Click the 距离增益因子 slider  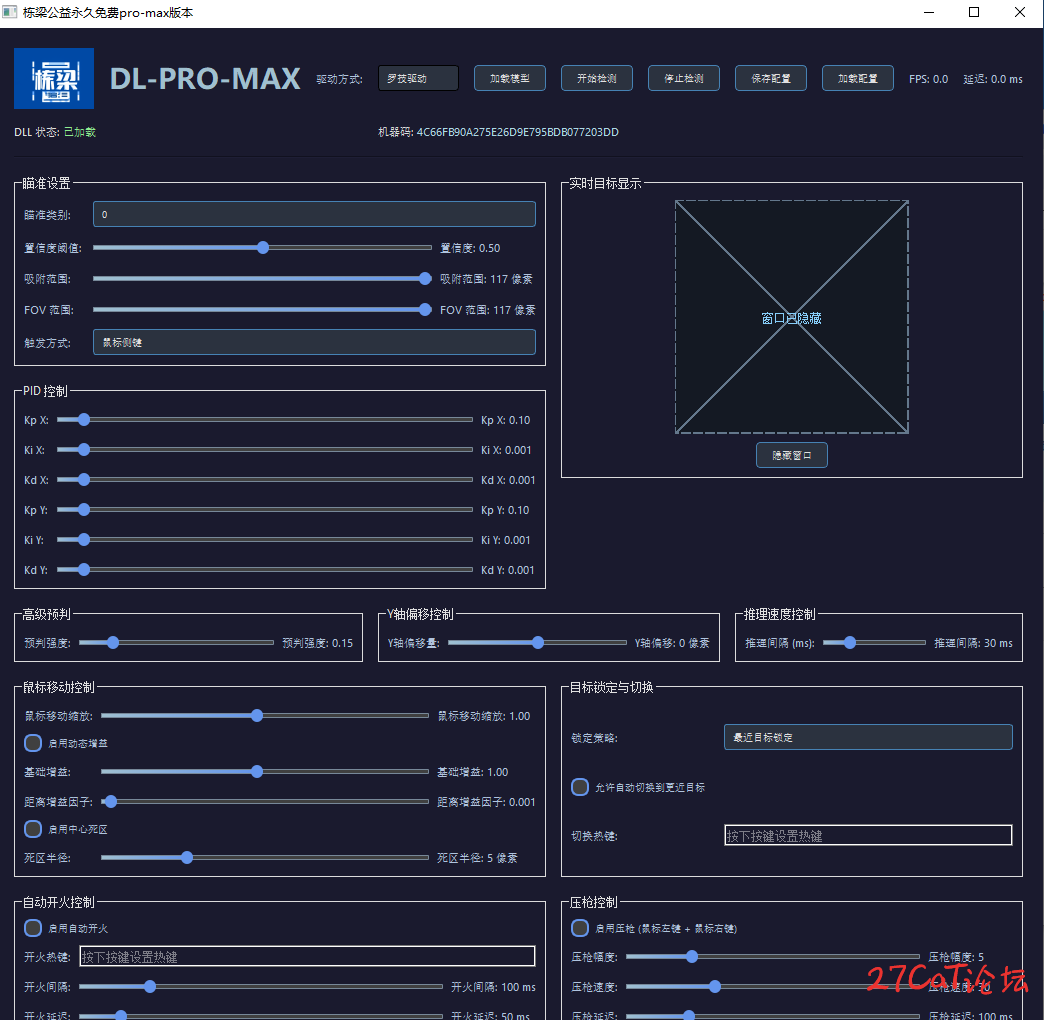click(265, 802)
